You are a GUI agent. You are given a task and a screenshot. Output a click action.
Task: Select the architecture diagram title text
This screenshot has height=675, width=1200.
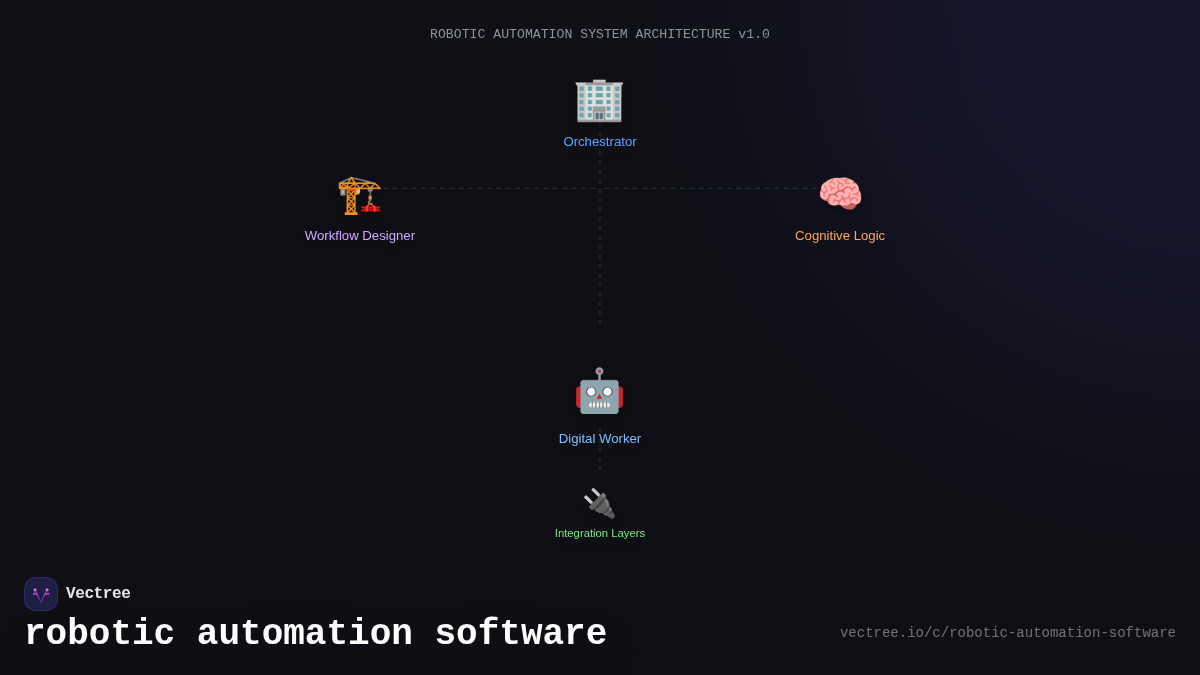(x=599, y=33)
